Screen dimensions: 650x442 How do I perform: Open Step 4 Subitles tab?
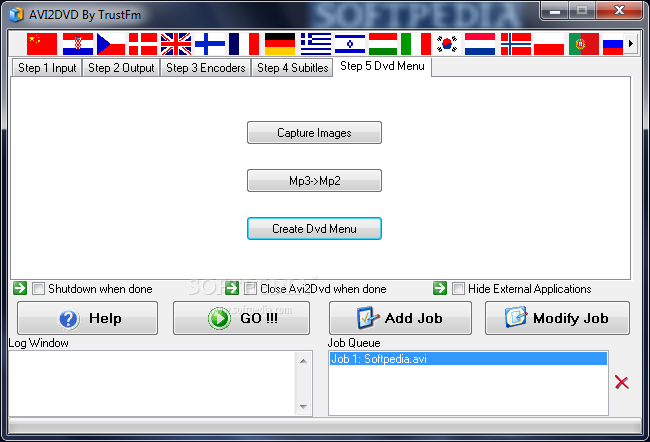coord(293,68)
